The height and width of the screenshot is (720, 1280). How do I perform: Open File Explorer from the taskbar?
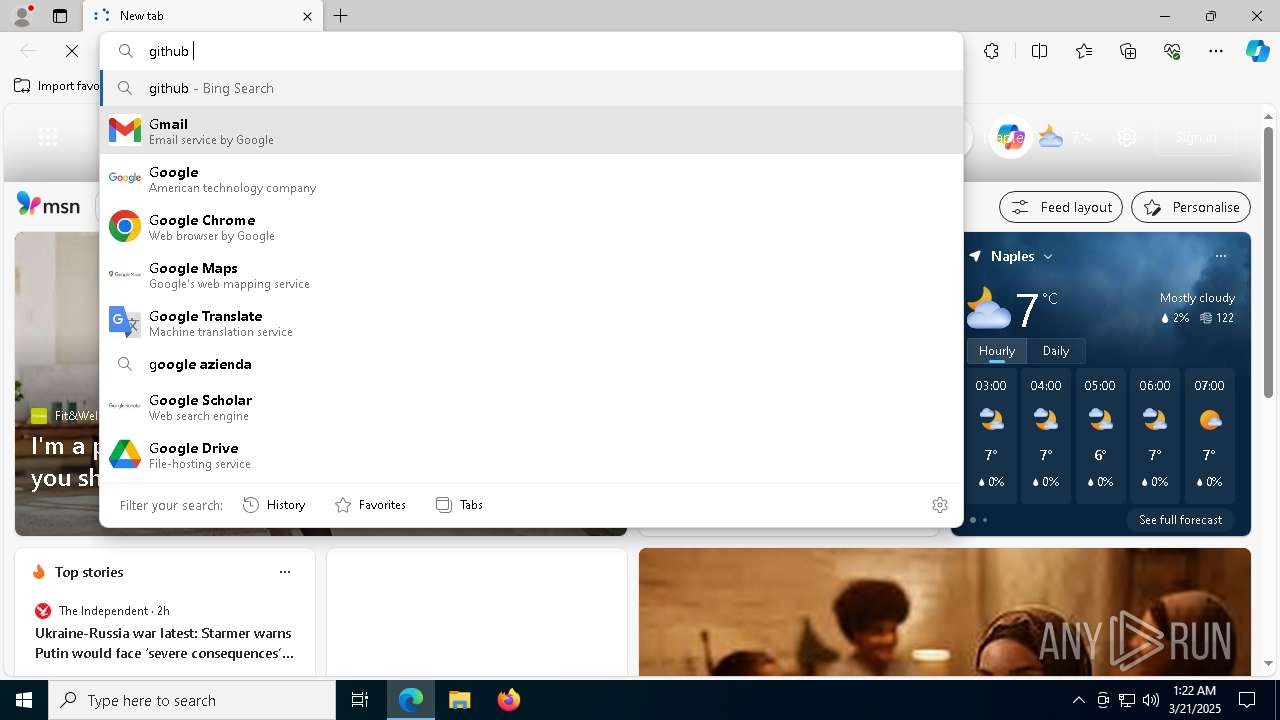tap(459, 700)
